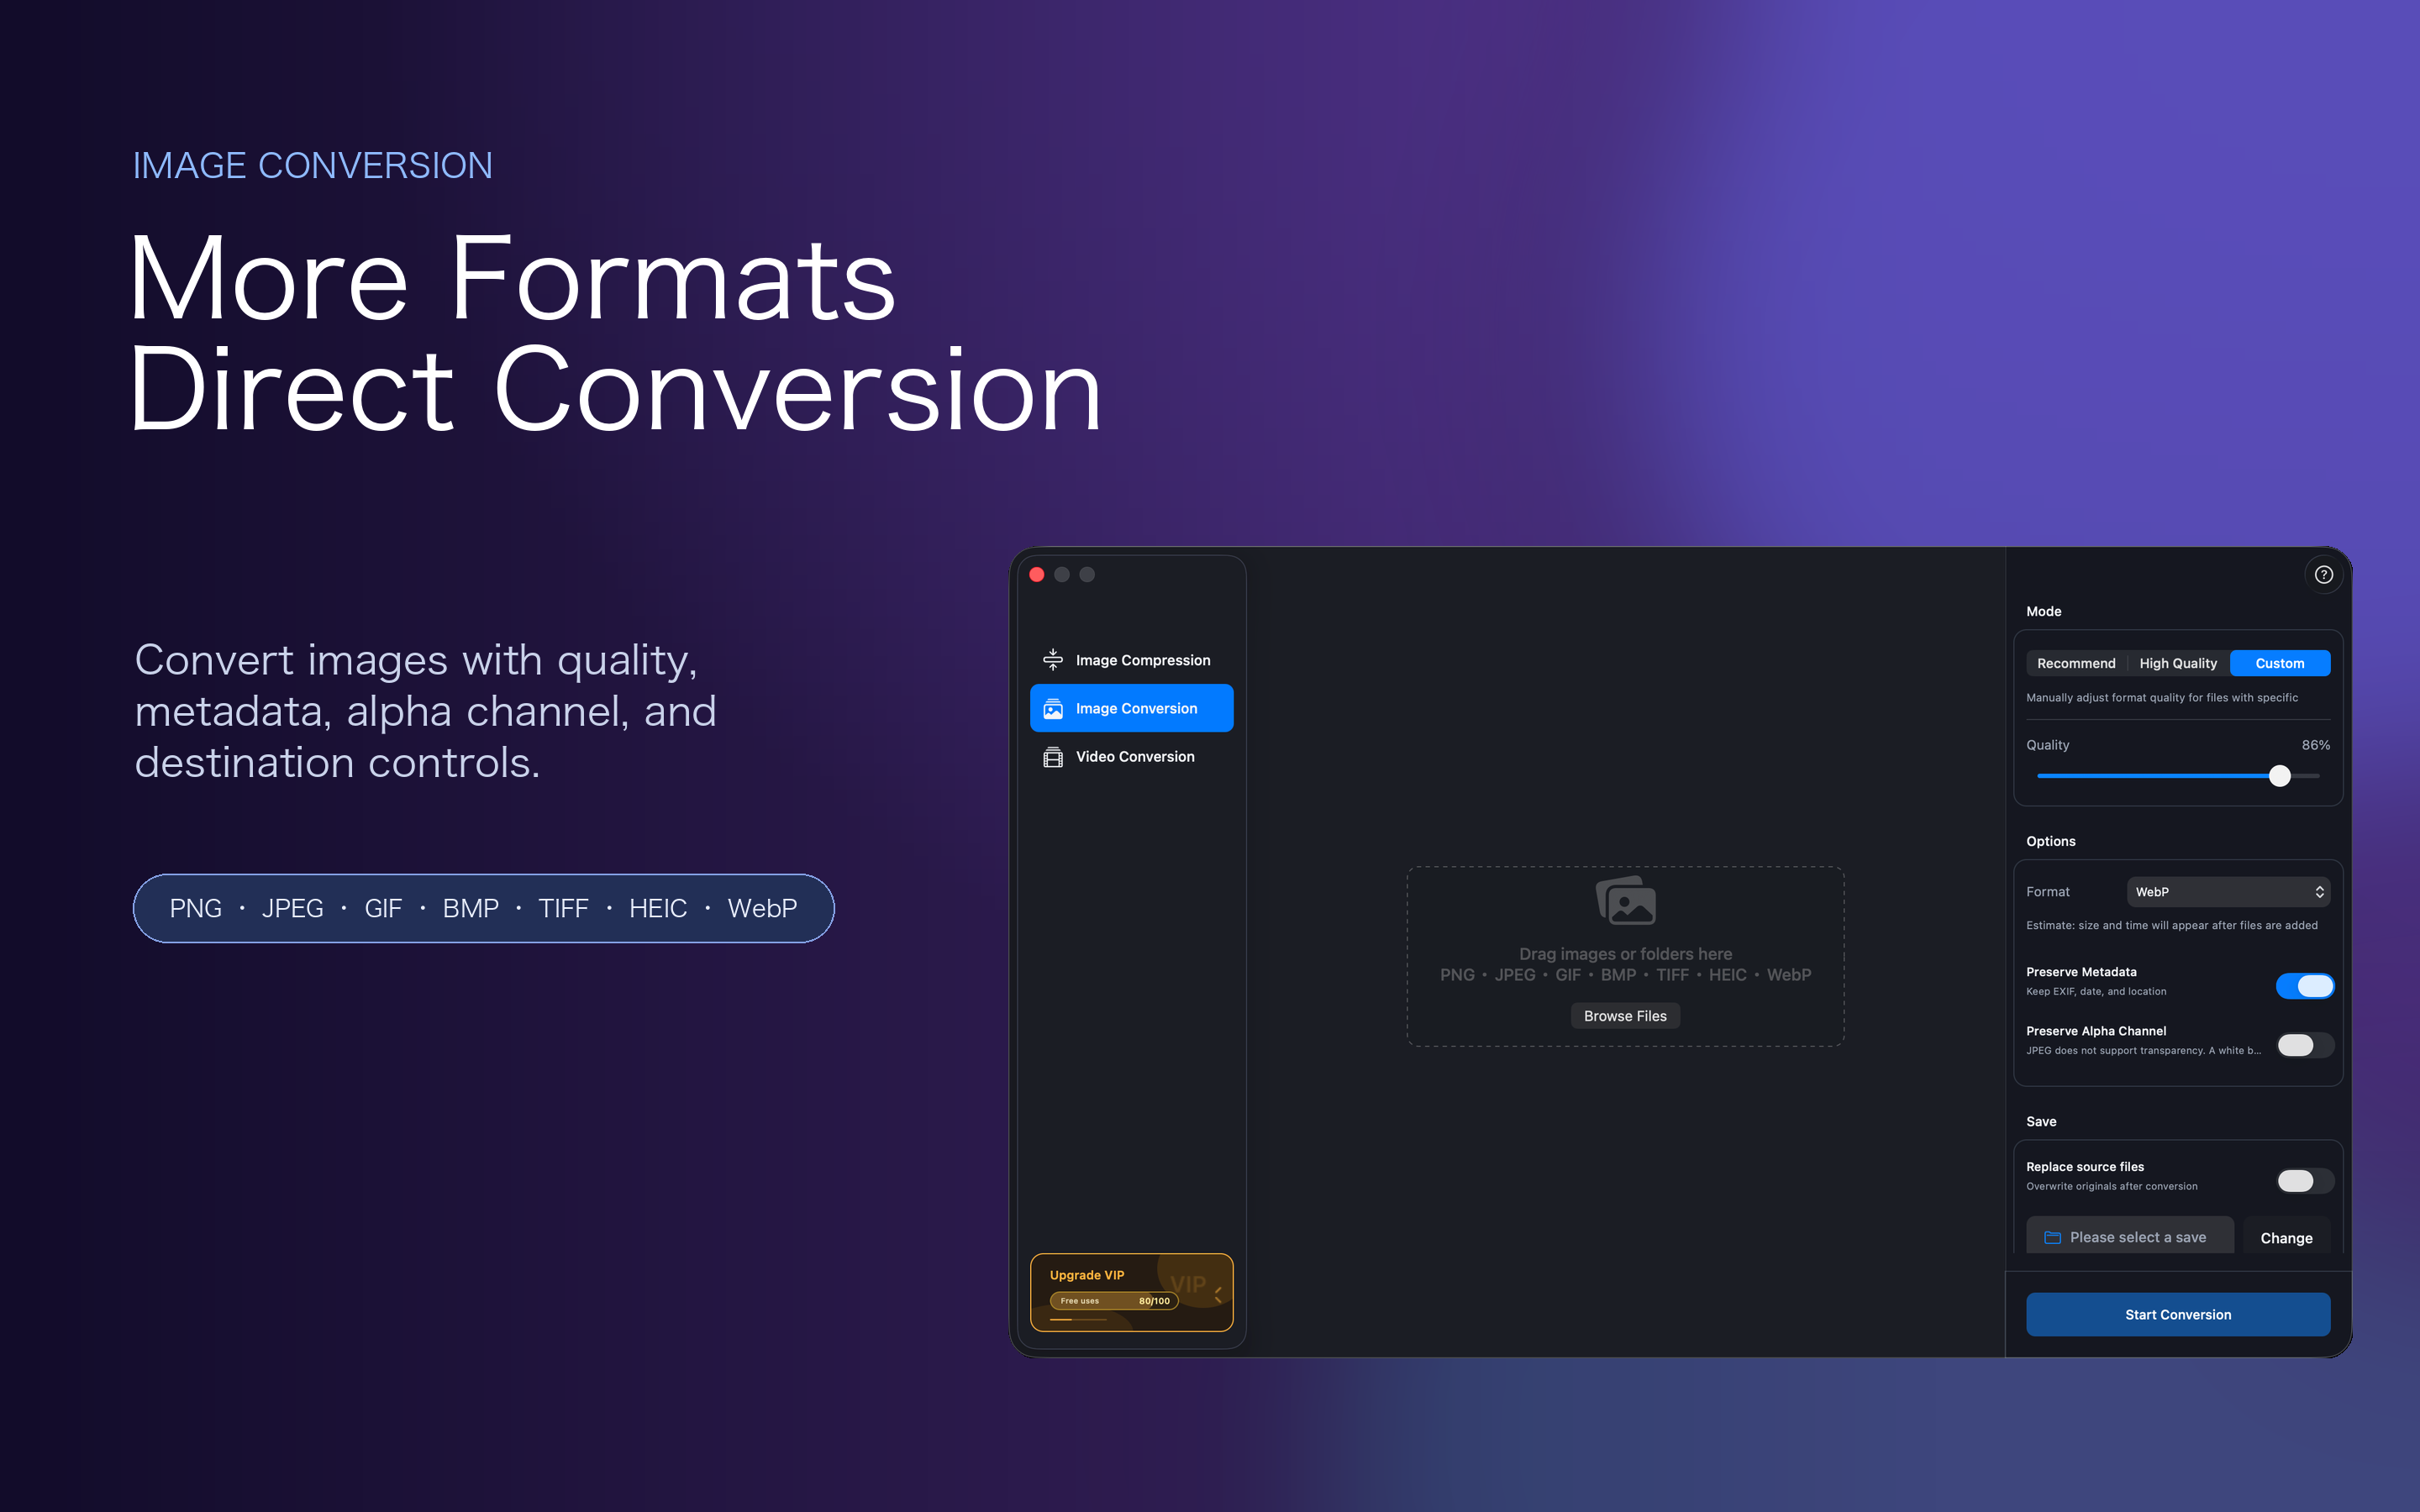Toggle Preserve Metadata switch off
Viewport: 2420px width, 1512px height.
[2305, 986]
